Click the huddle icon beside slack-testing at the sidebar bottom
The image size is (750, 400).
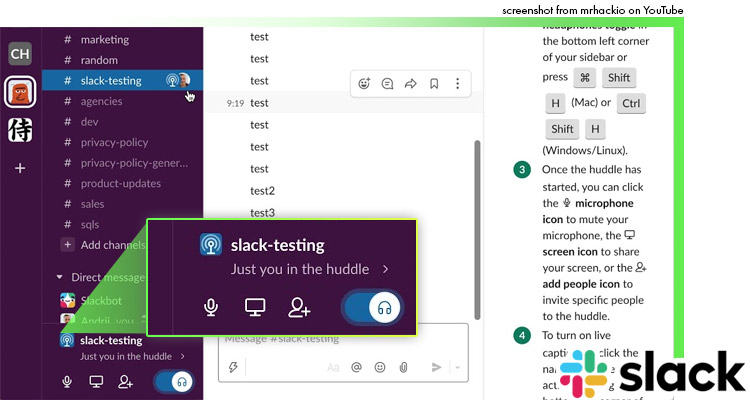(67, 340)
